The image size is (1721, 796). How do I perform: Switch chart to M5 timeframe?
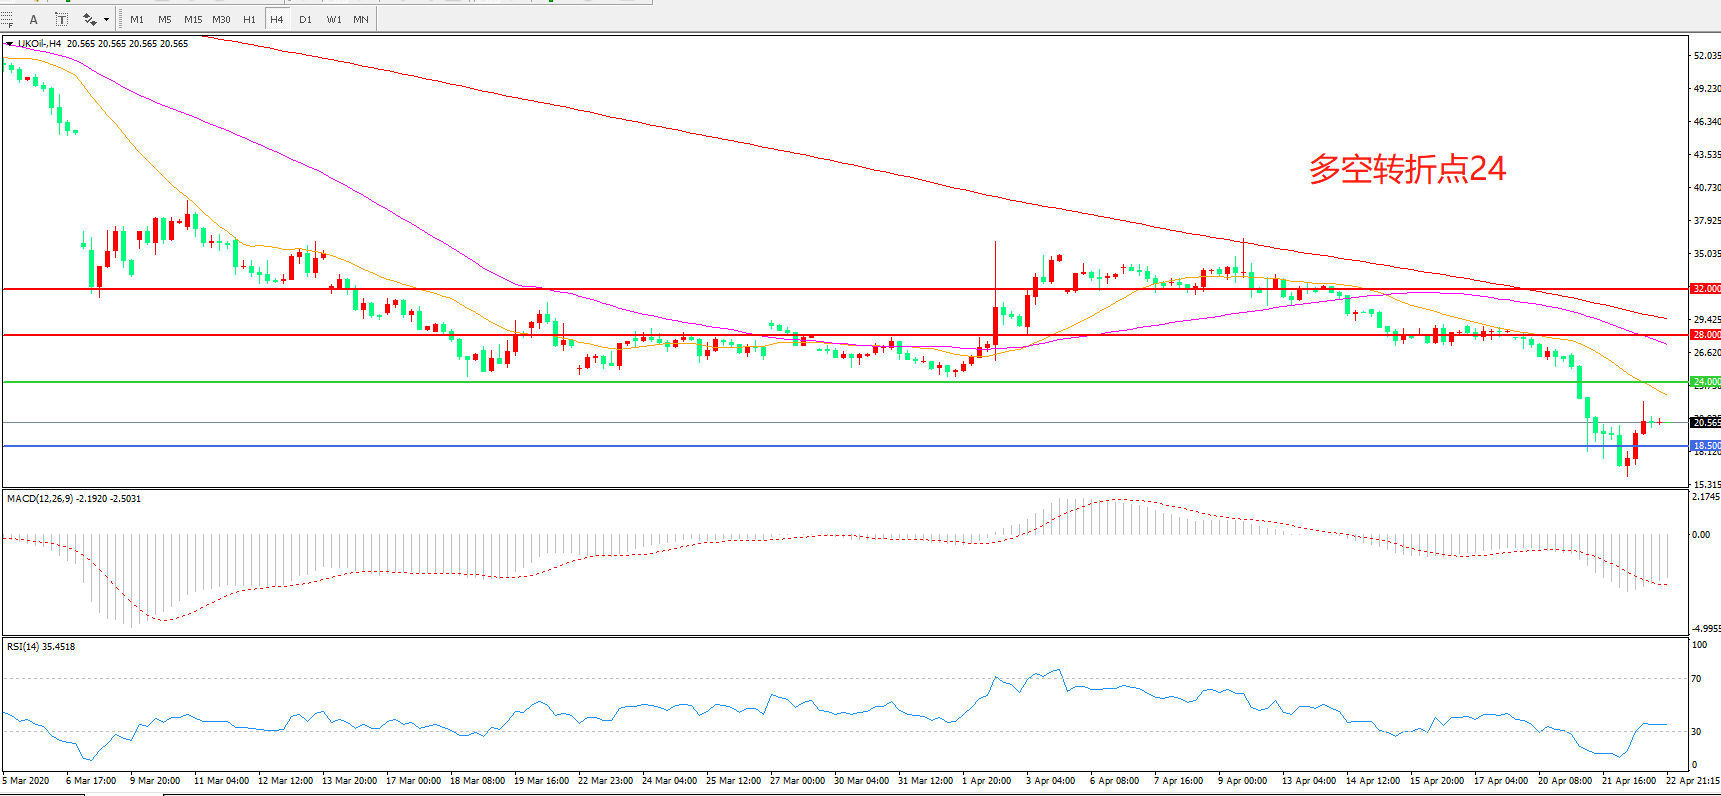[x=164, y=19]
